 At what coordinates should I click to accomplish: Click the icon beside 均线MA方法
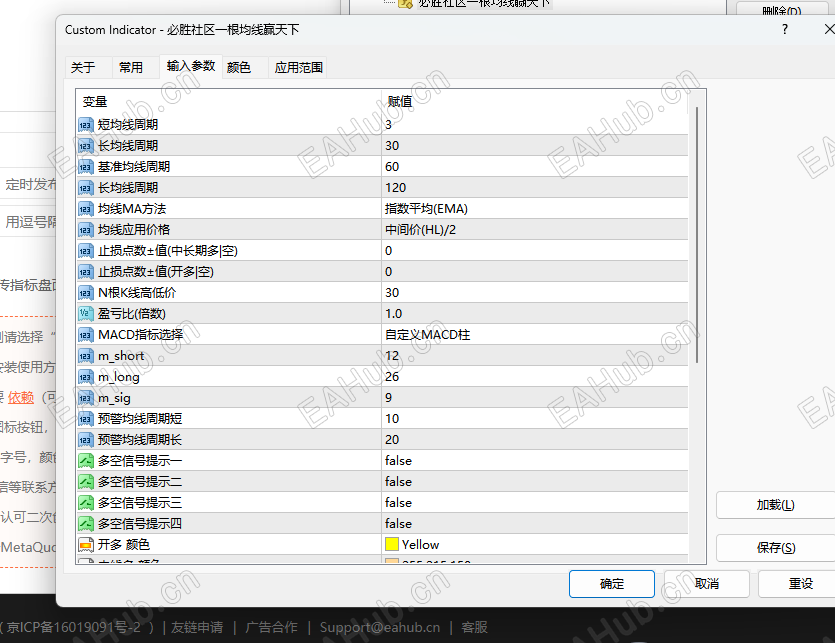pyautogui.click(x=86, y=209)
